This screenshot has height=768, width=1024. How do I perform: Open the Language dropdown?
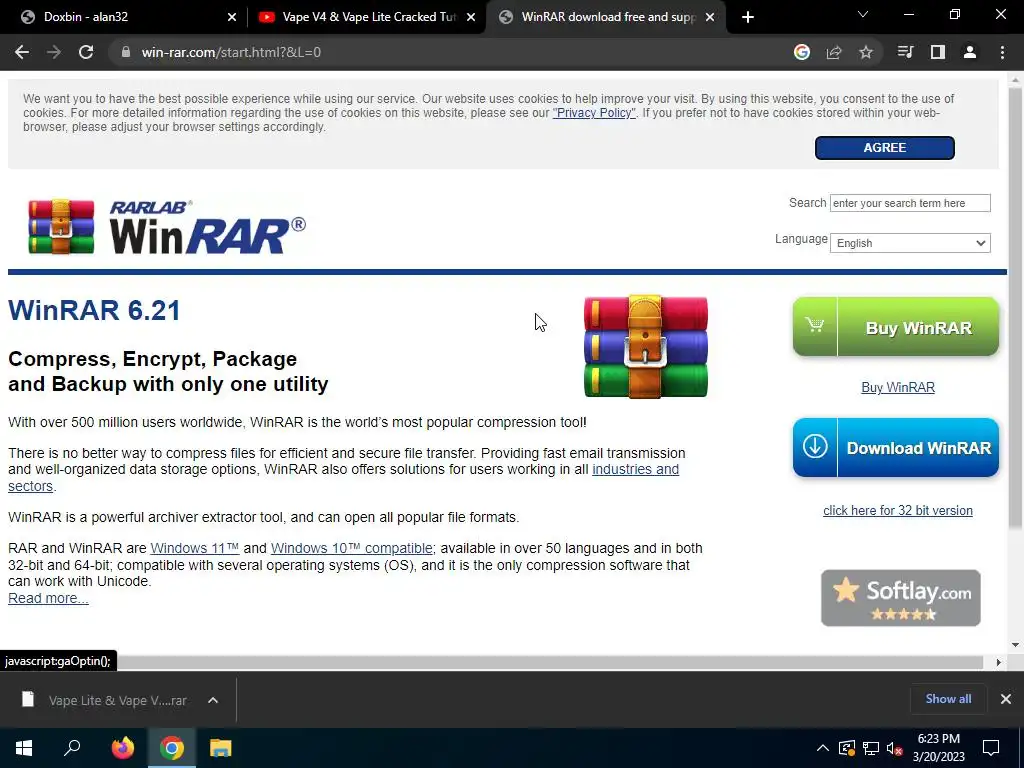[910, 243]
